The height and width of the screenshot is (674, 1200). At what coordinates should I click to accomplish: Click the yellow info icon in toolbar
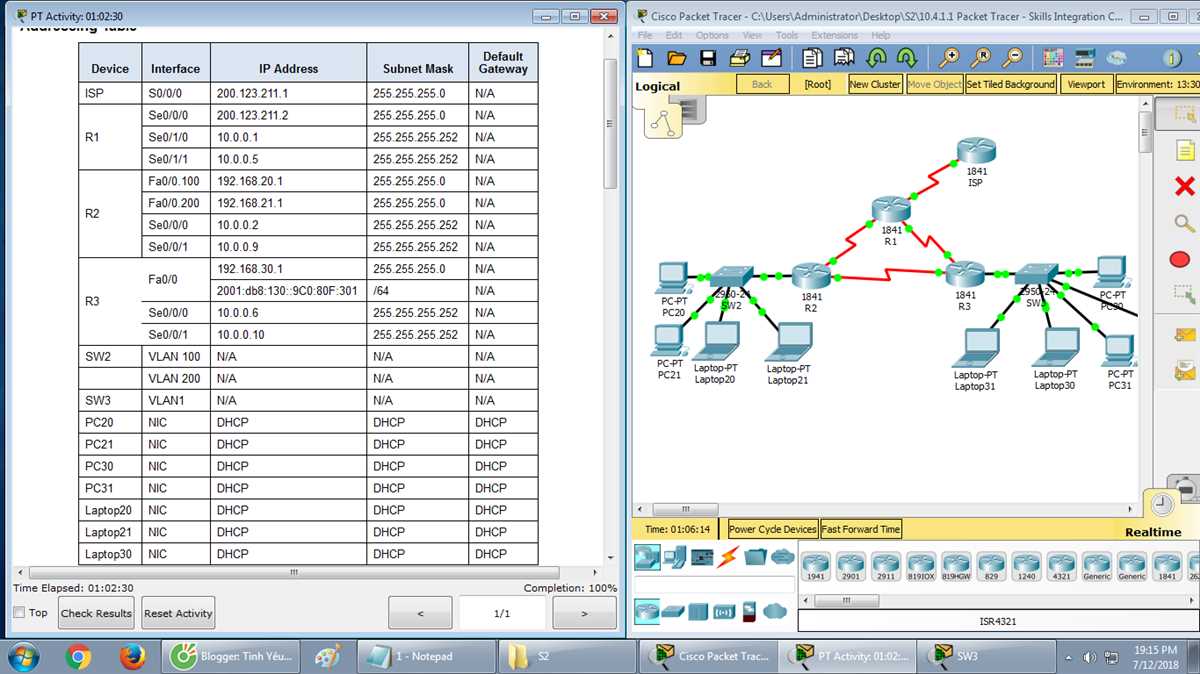click(x=1171, y=58)
